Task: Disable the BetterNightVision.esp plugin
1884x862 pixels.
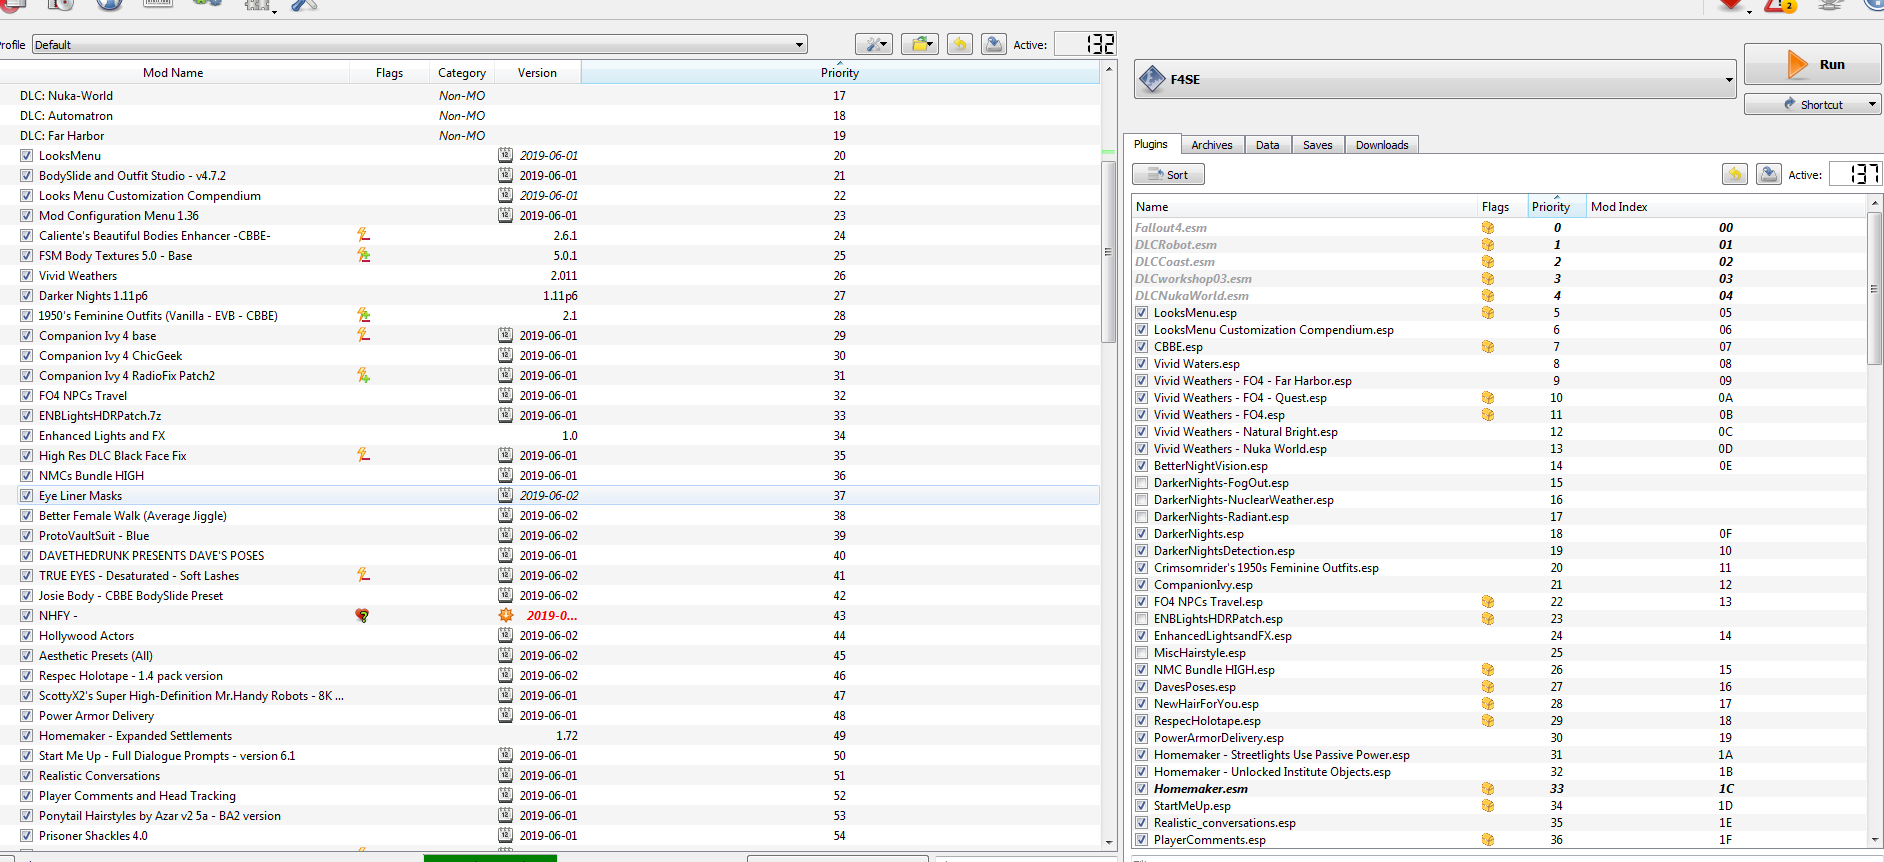Action: point(1141,466)
